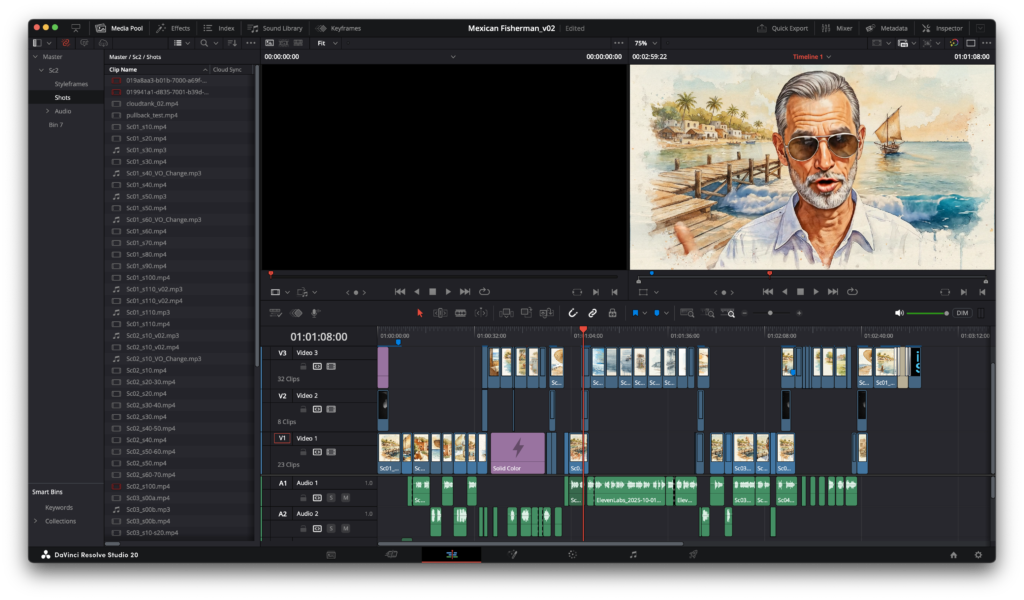
Task: Open the flag color dropdown arrow
Action: click(x=645, y=313)
